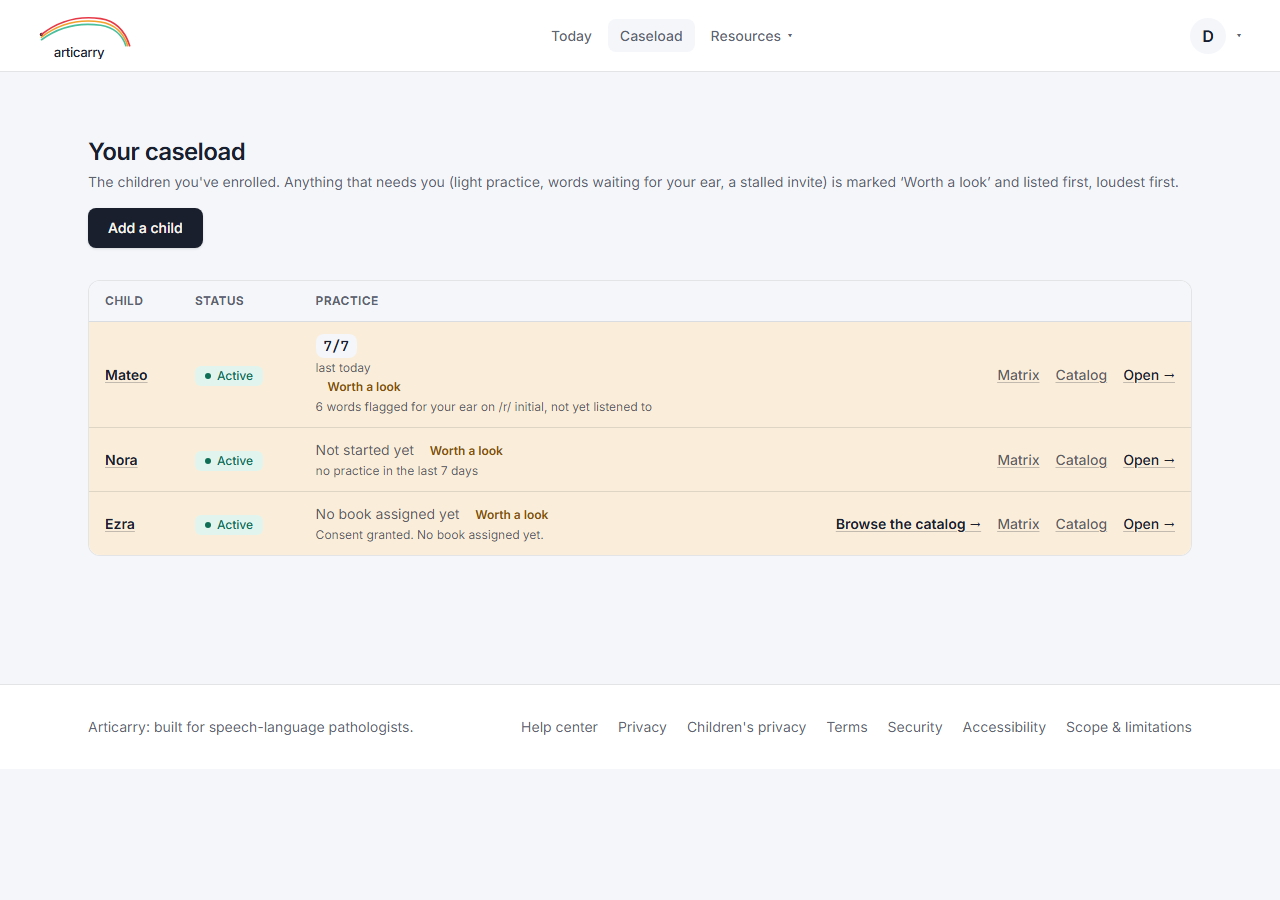Click the CHILD column header

point(124,301)
